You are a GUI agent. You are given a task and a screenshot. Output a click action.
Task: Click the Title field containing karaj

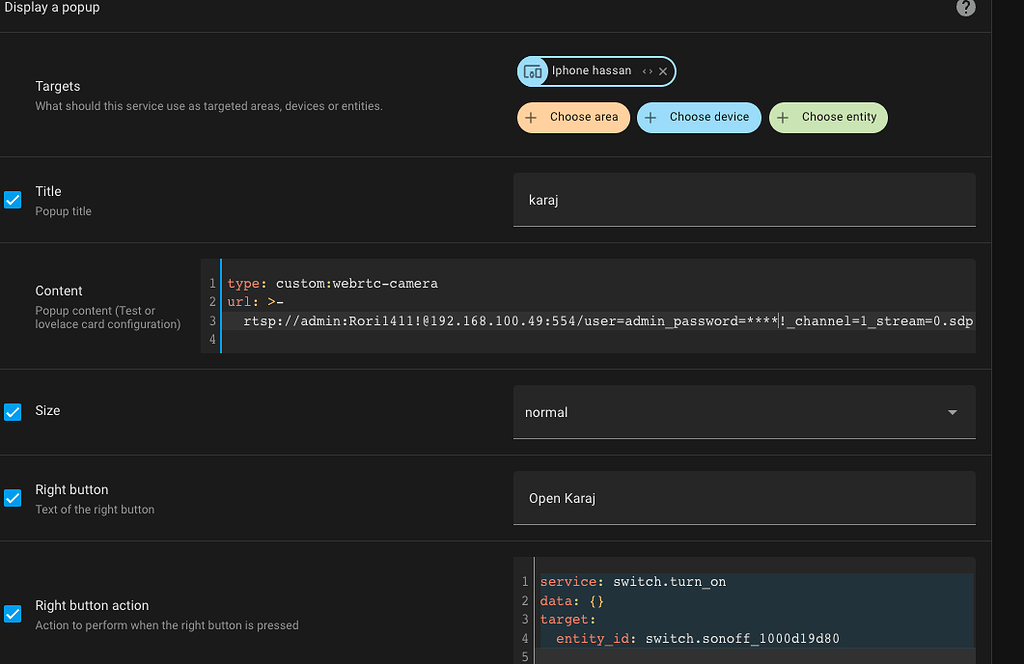pos(744,199)
